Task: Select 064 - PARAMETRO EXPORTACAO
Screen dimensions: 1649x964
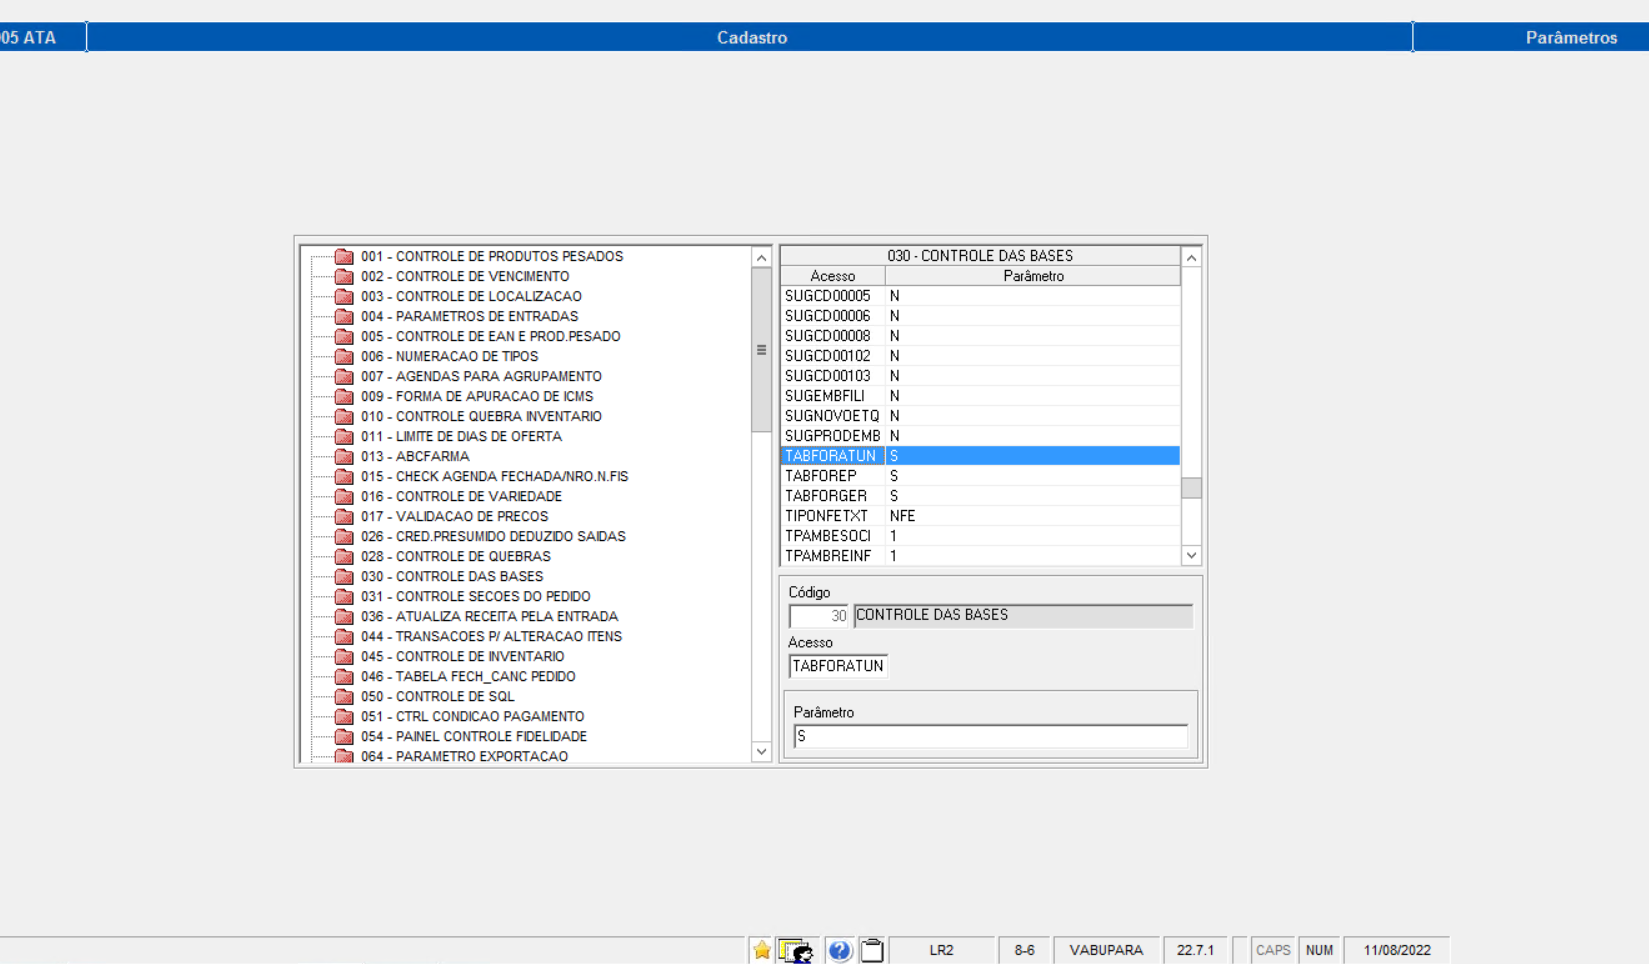Action: [x=464, y=757]
